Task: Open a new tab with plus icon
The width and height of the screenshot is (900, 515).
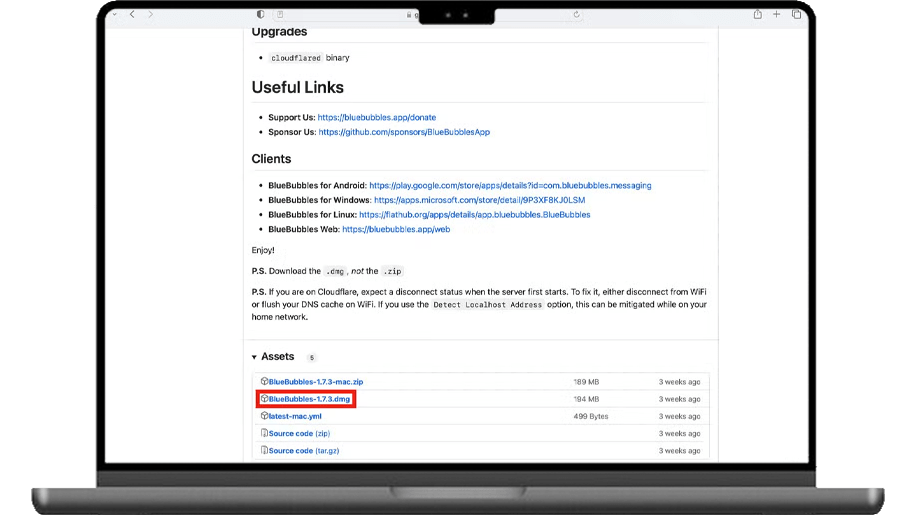Action: tap(777, 14)
